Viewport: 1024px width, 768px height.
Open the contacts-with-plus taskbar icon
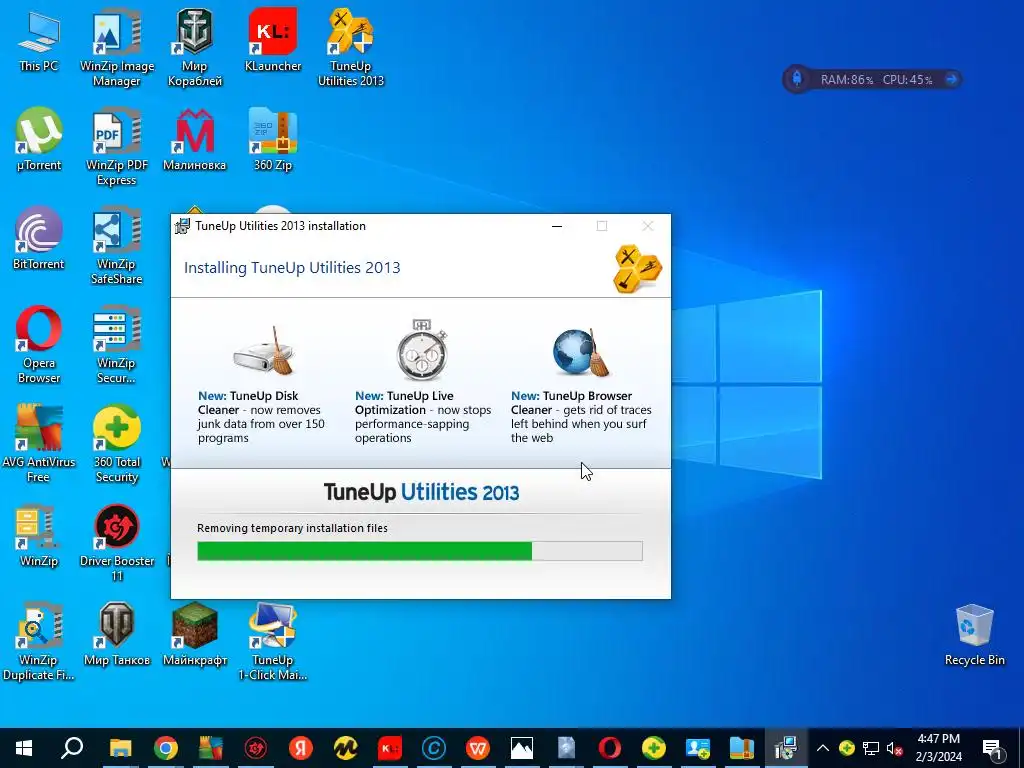[697, 748]
